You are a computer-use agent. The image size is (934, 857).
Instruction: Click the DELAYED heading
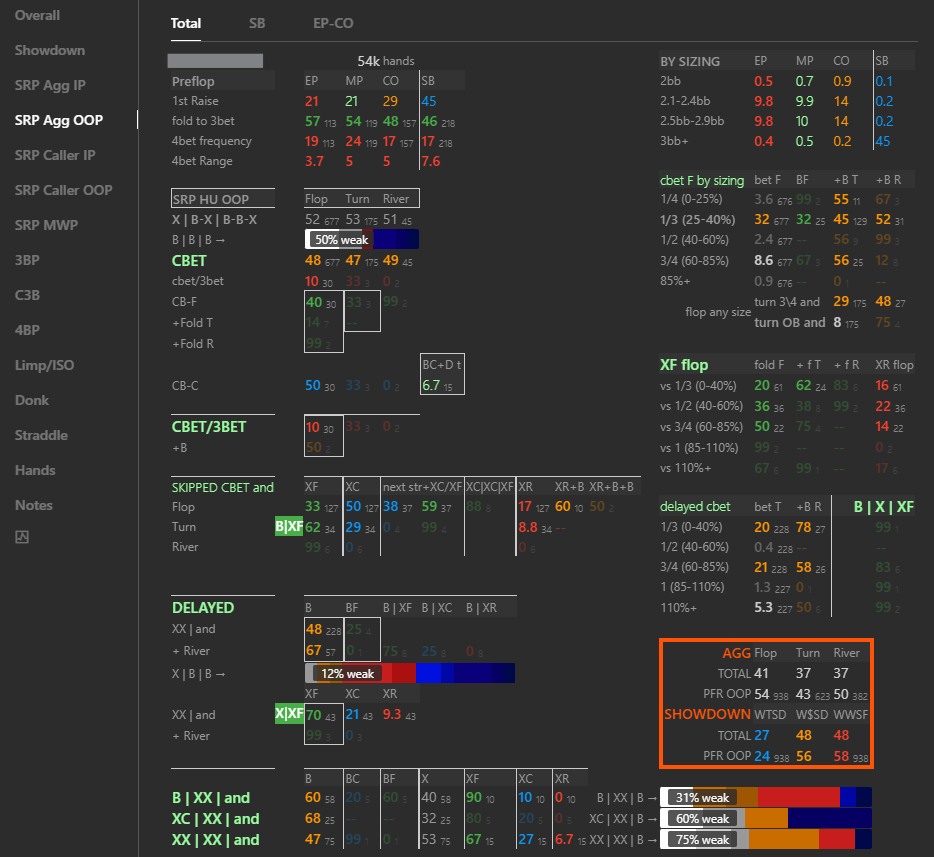(203, 608)
